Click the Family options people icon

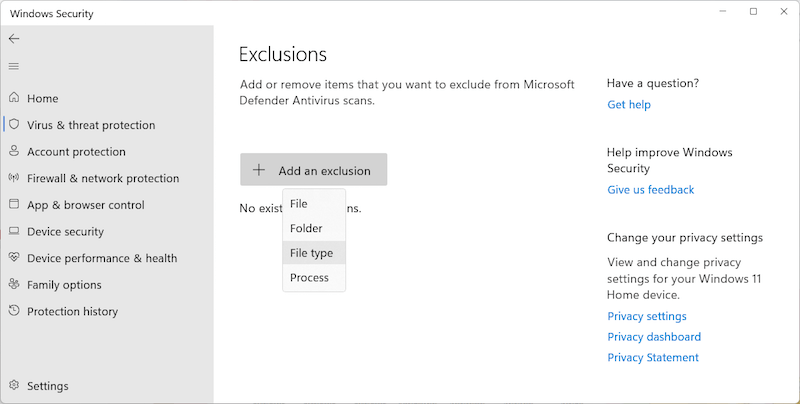[14, 284]
